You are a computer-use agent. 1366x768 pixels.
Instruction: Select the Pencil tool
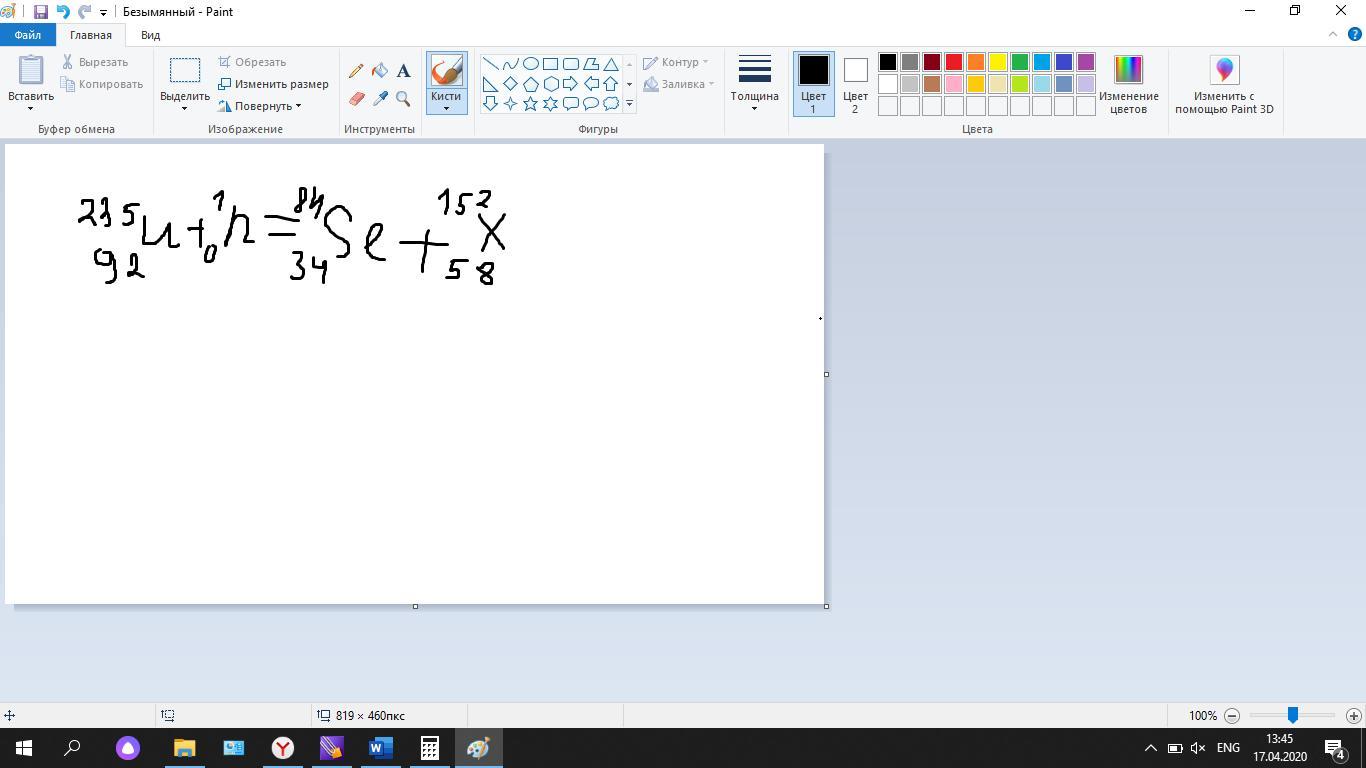click(356, 71)
